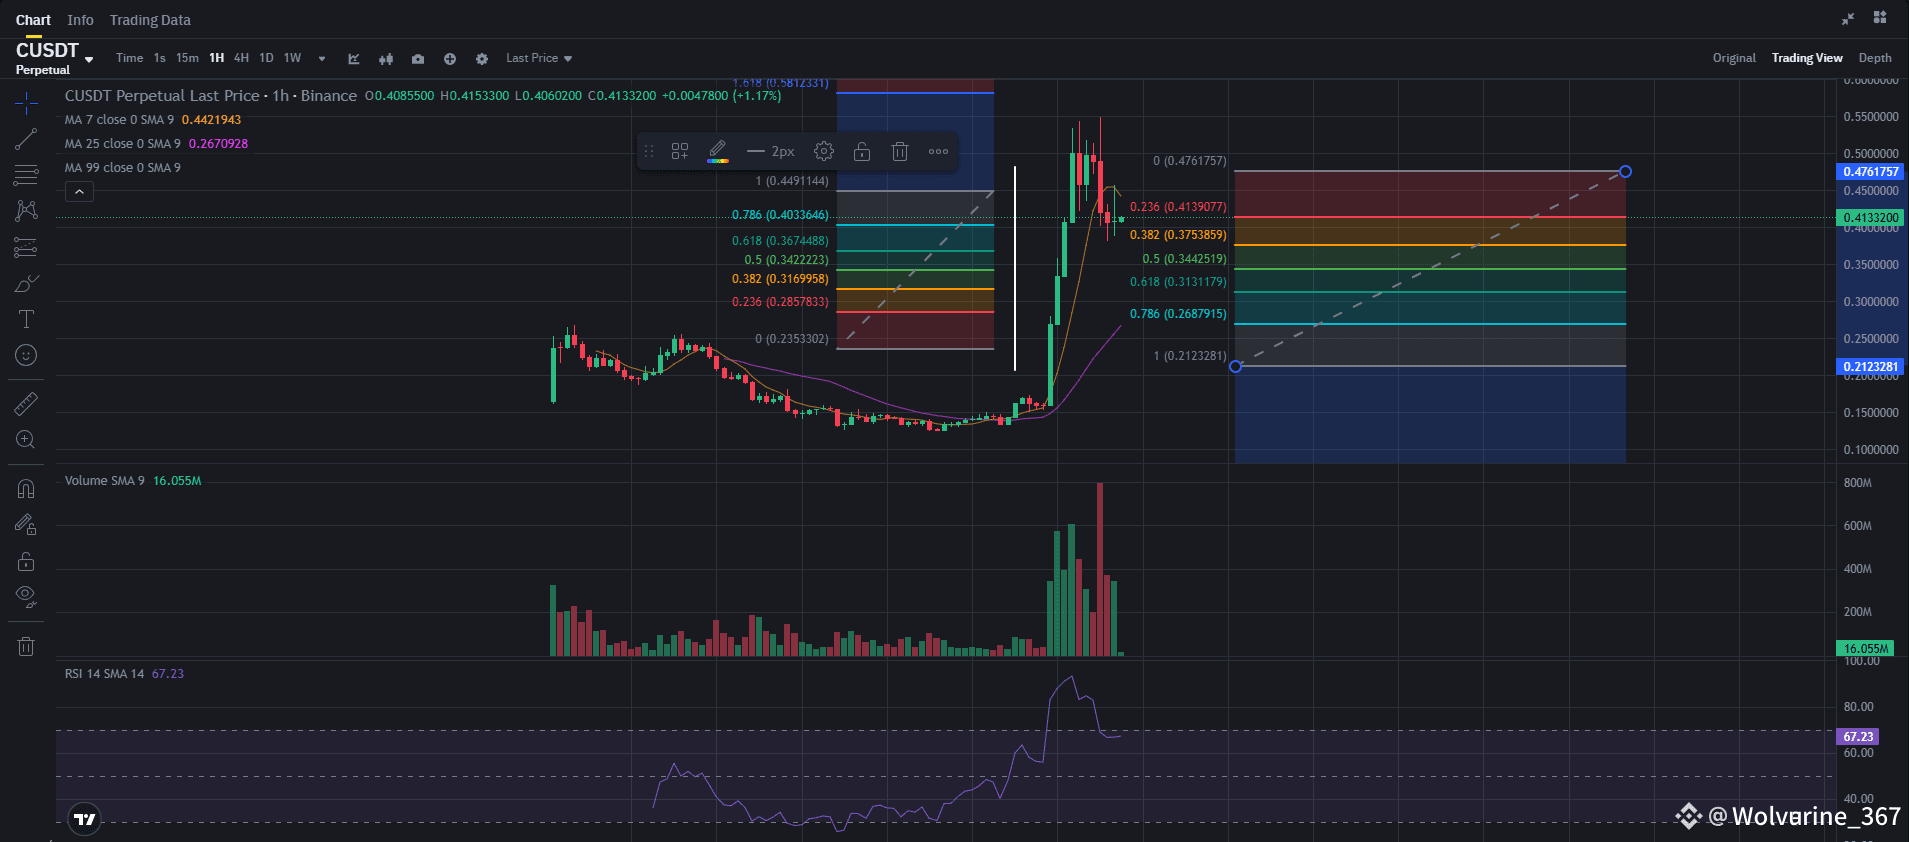Set interval to 15m
The height and width of the screenshot is (842, 1909).
(x=187, y=58)
